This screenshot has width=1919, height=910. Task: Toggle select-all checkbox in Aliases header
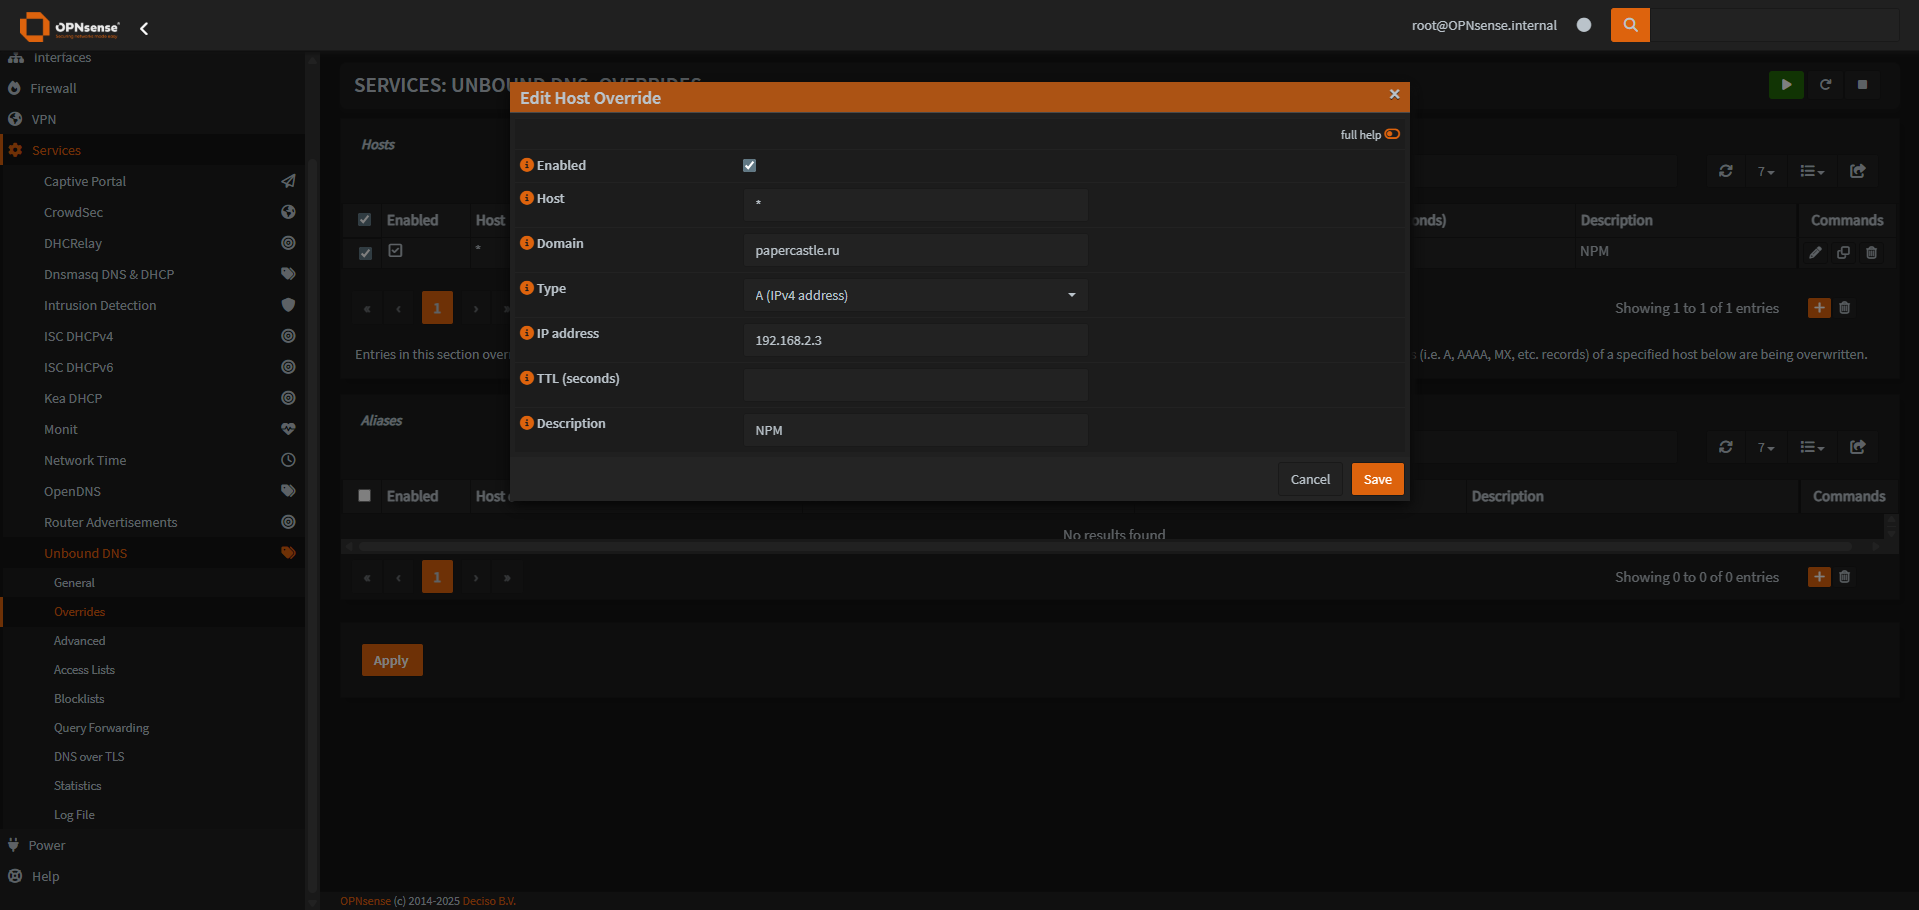click(x=365, y=496)
